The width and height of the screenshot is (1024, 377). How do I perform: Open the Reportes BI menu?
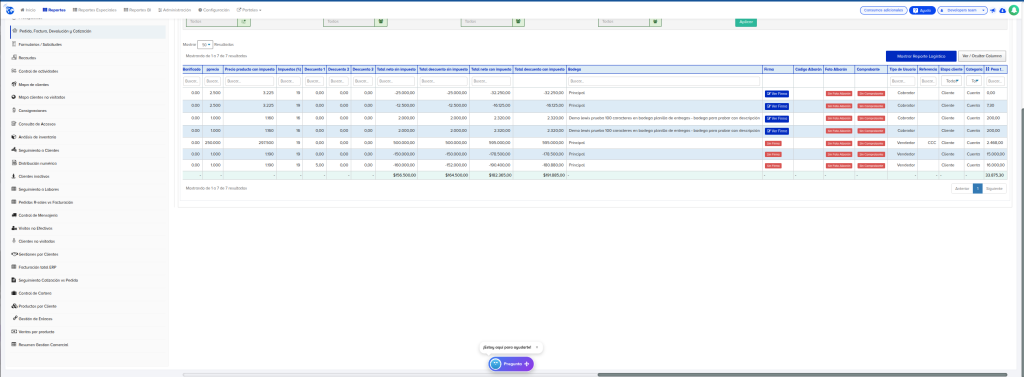tap(137, 10)
